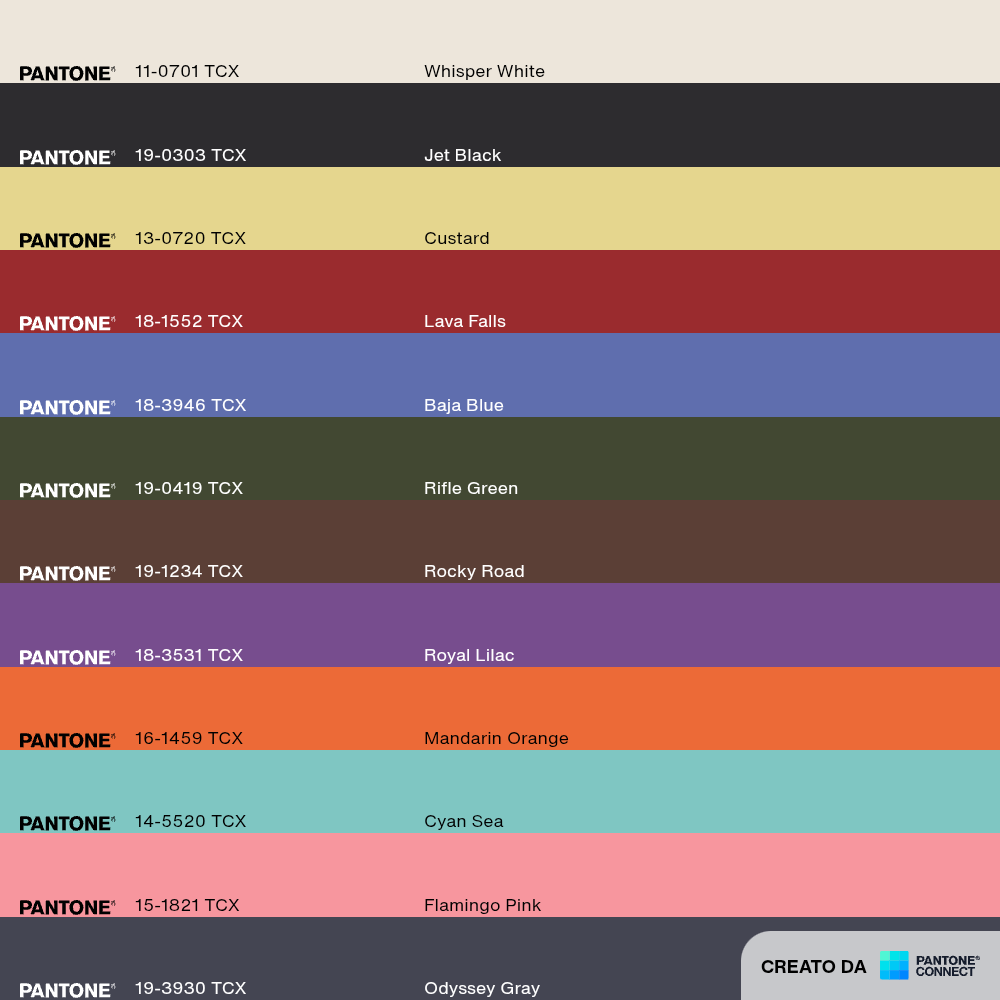This screenshot has width=1000, height=1000.
Task: Click the PANTONE logo in Lava Falls row
Action: tap(67, 323)
